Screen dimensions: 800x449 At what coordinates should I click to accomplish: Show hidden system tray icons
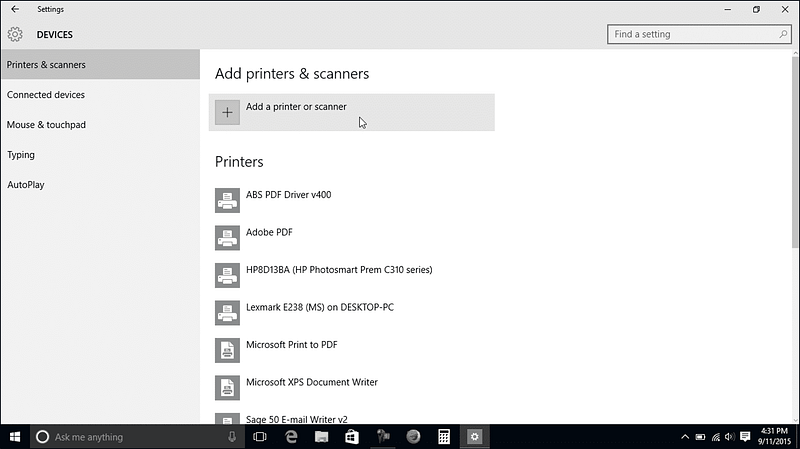tap(685, 437)
